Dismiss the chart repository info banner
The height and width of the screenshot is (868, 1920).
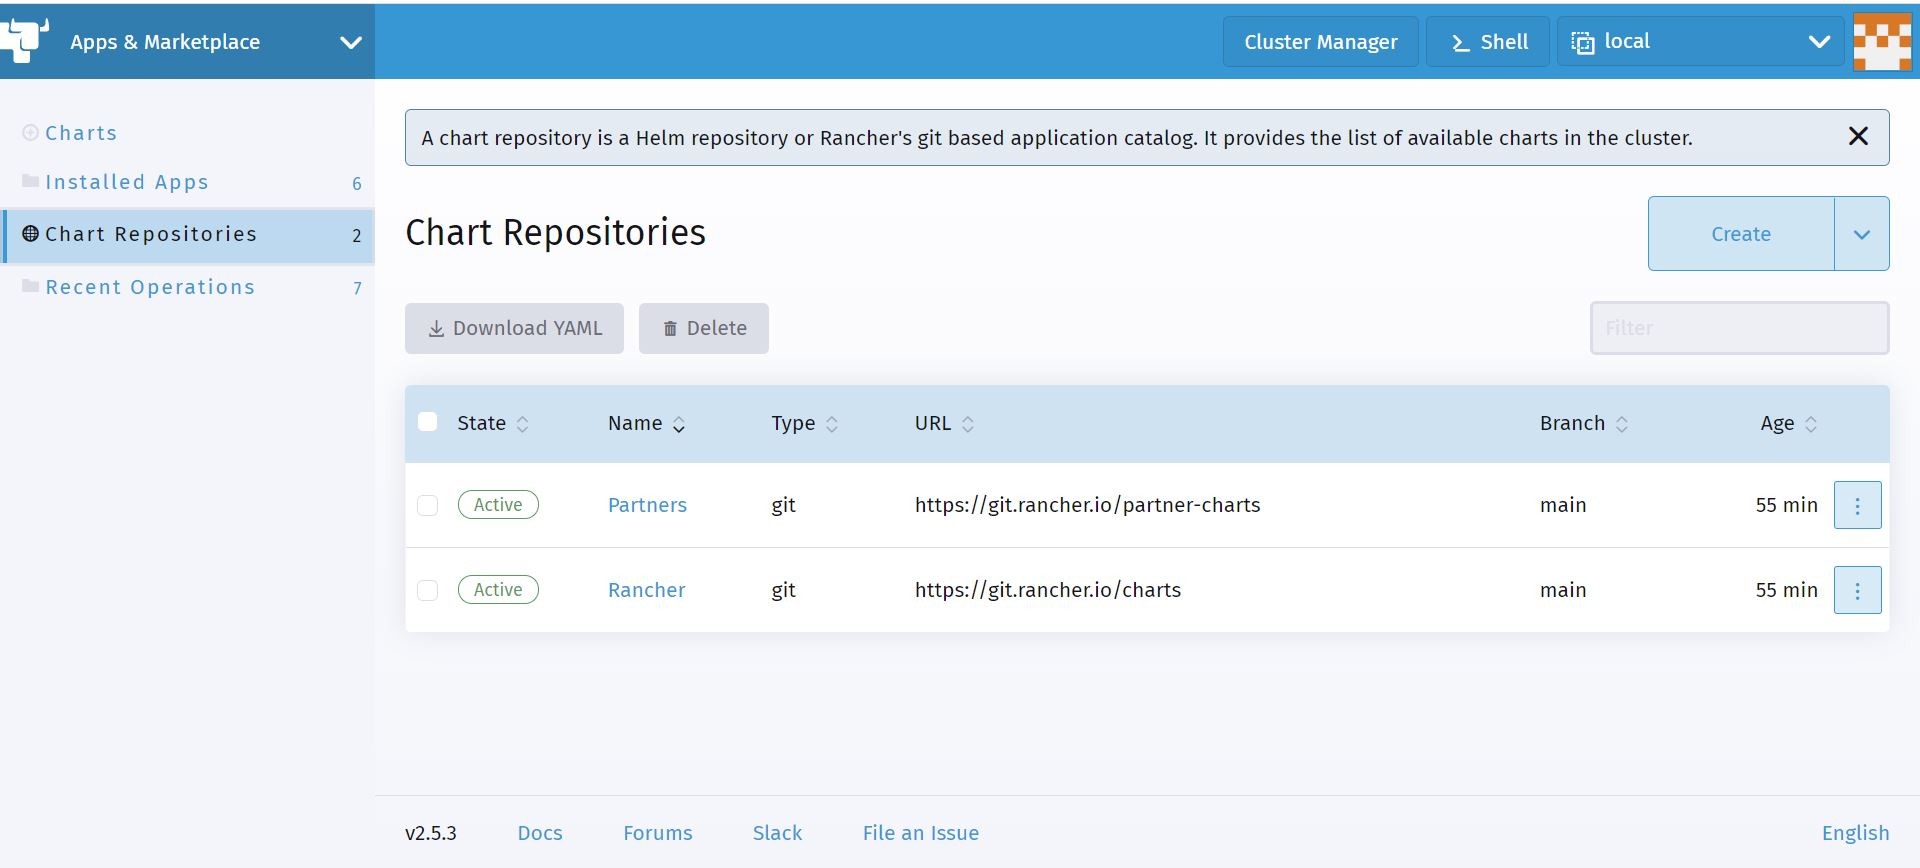pyautogui.click(x=1858, y=137)
